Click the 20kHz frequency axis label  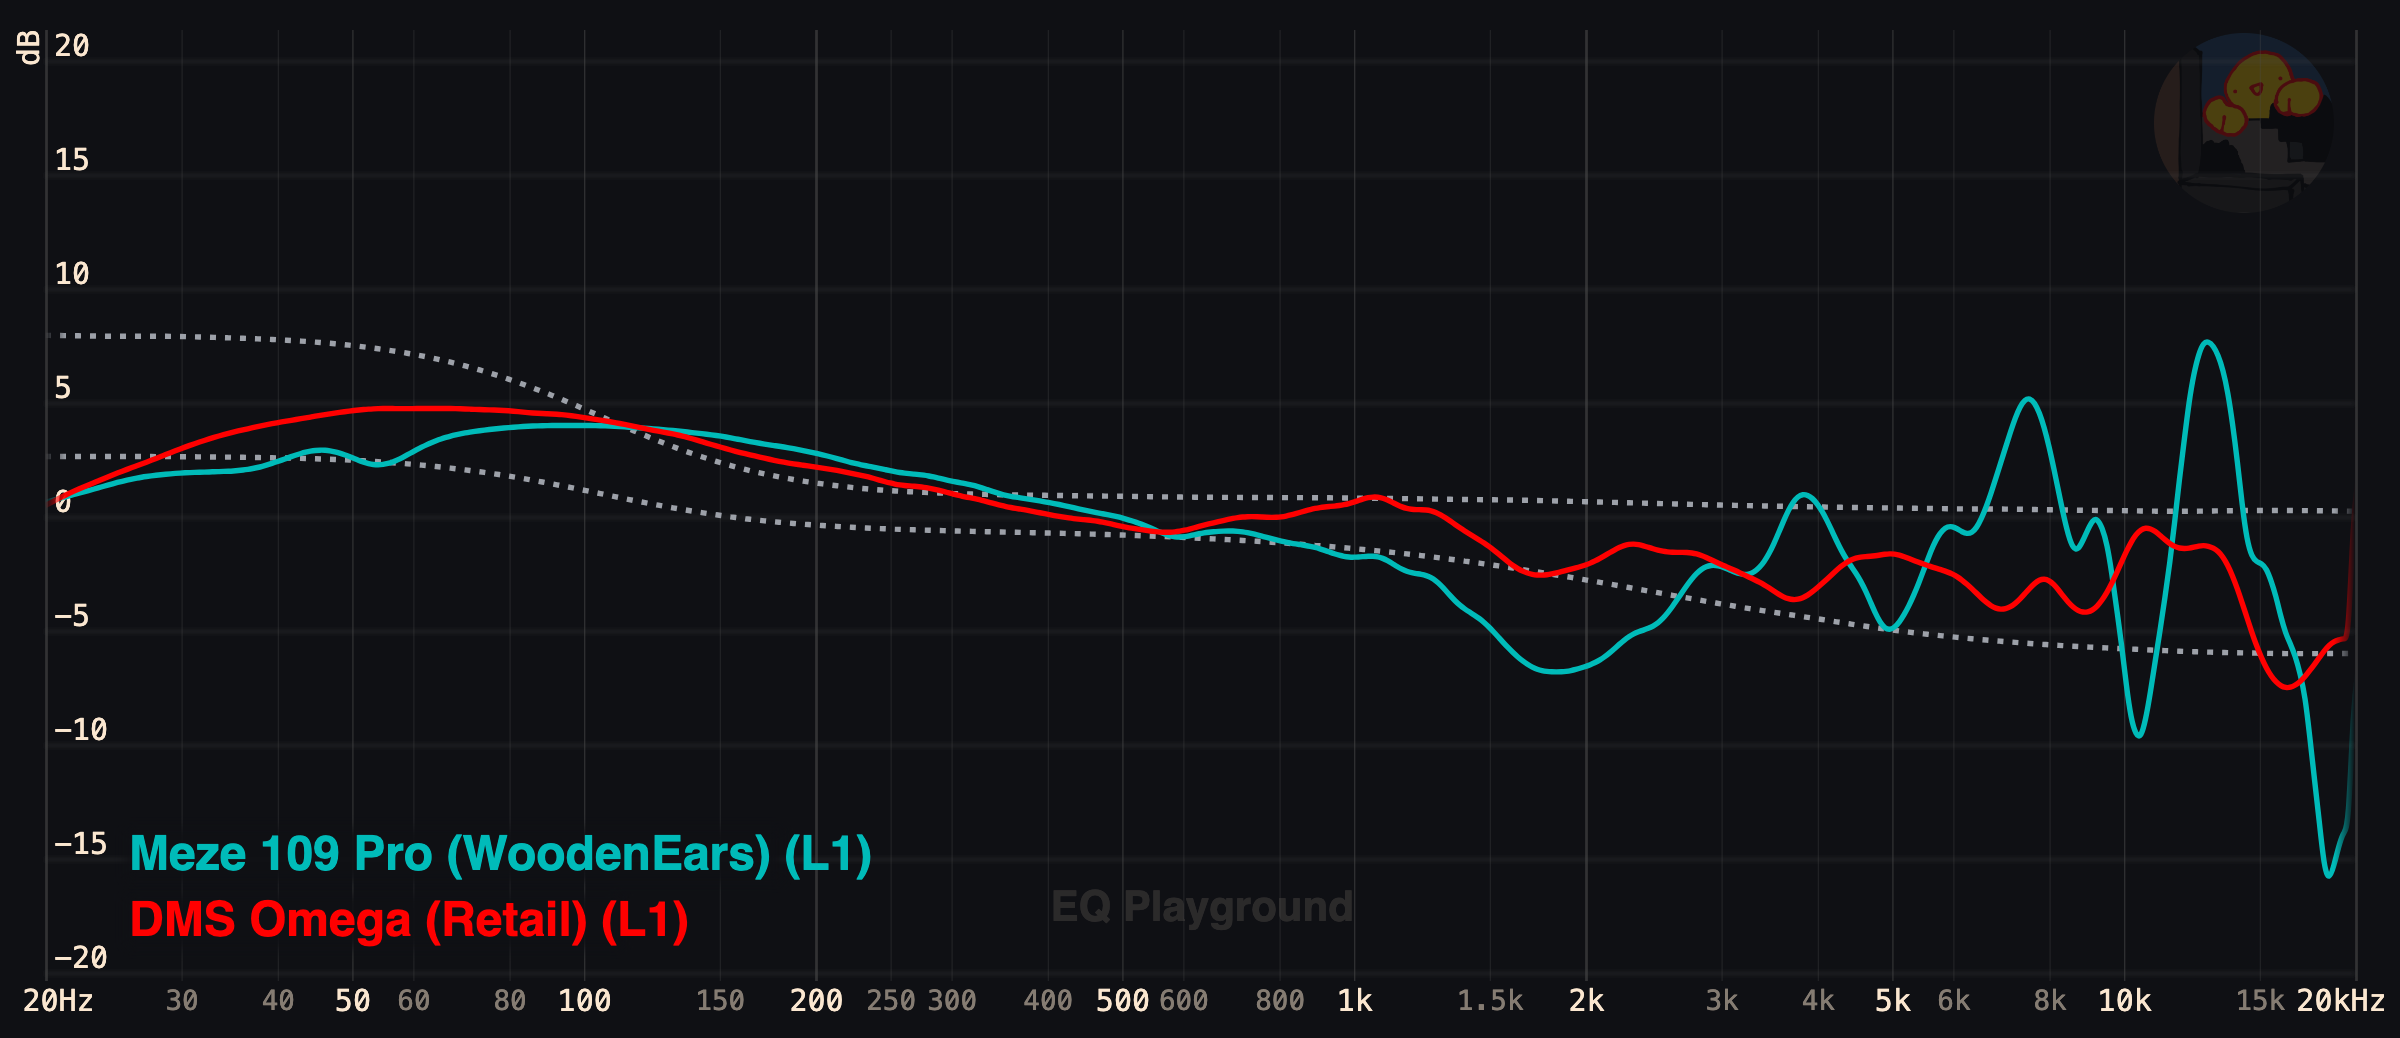(x=2341, y=1001)
